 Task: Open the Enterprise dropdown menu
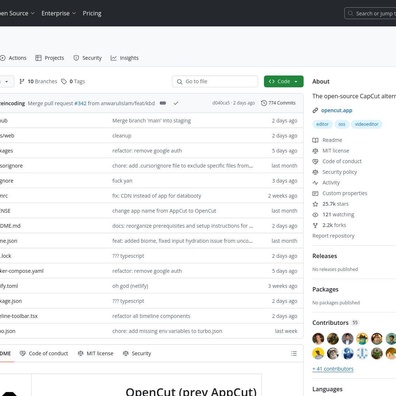click(x=58, y=13)
